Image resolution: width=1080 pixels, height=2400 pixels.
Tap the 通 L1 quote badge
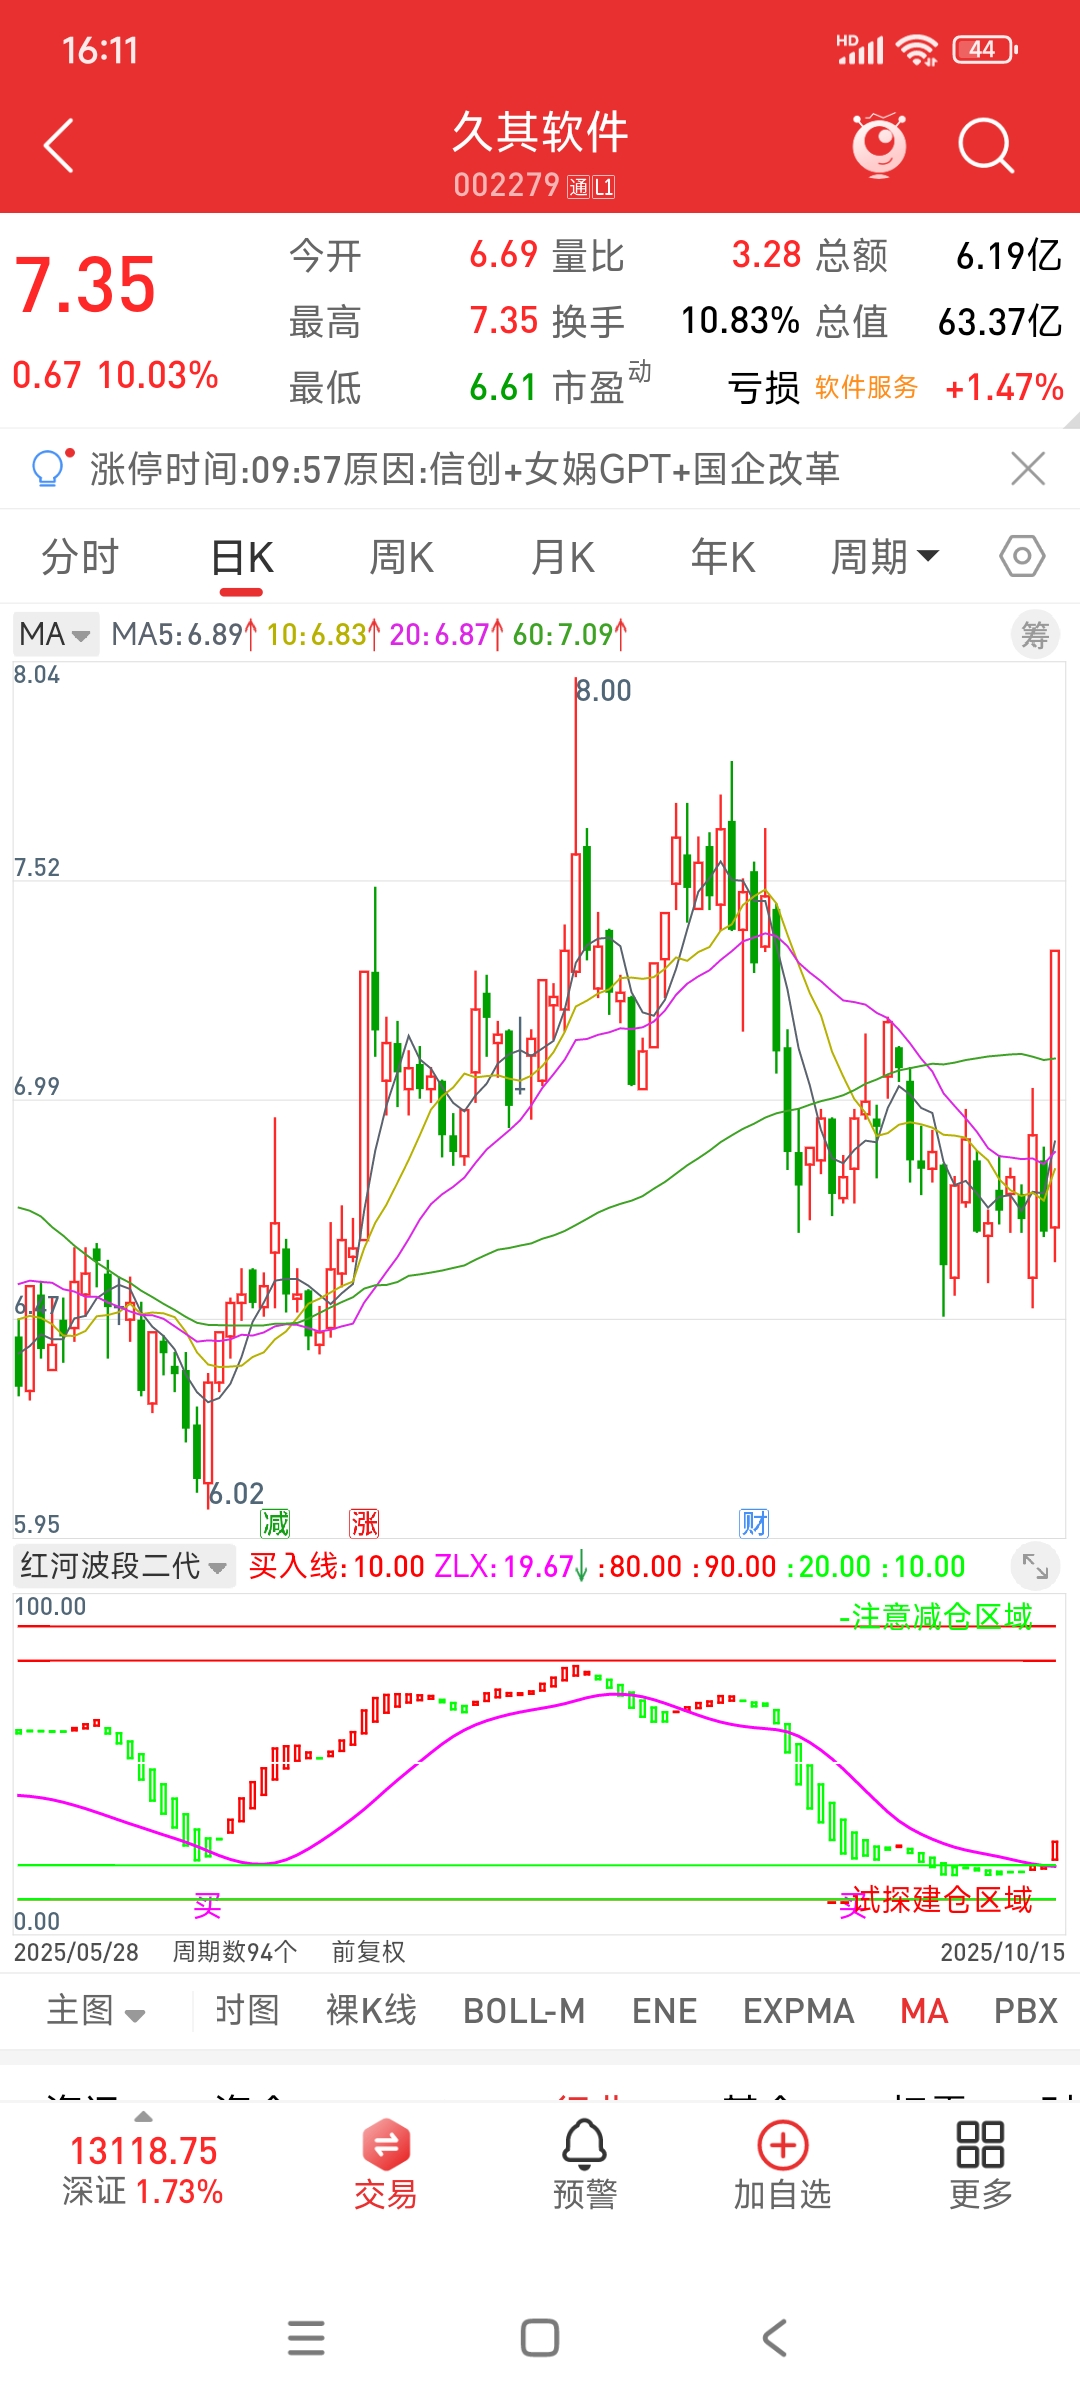point(591,187)
